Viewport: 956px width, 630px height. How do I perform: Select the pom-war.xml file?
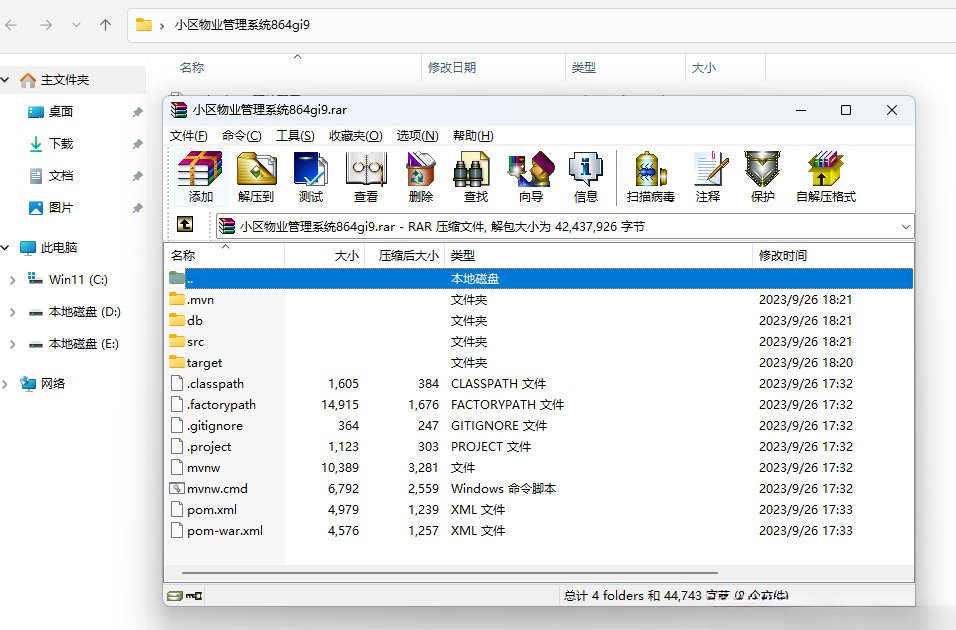tap(539, 531)
